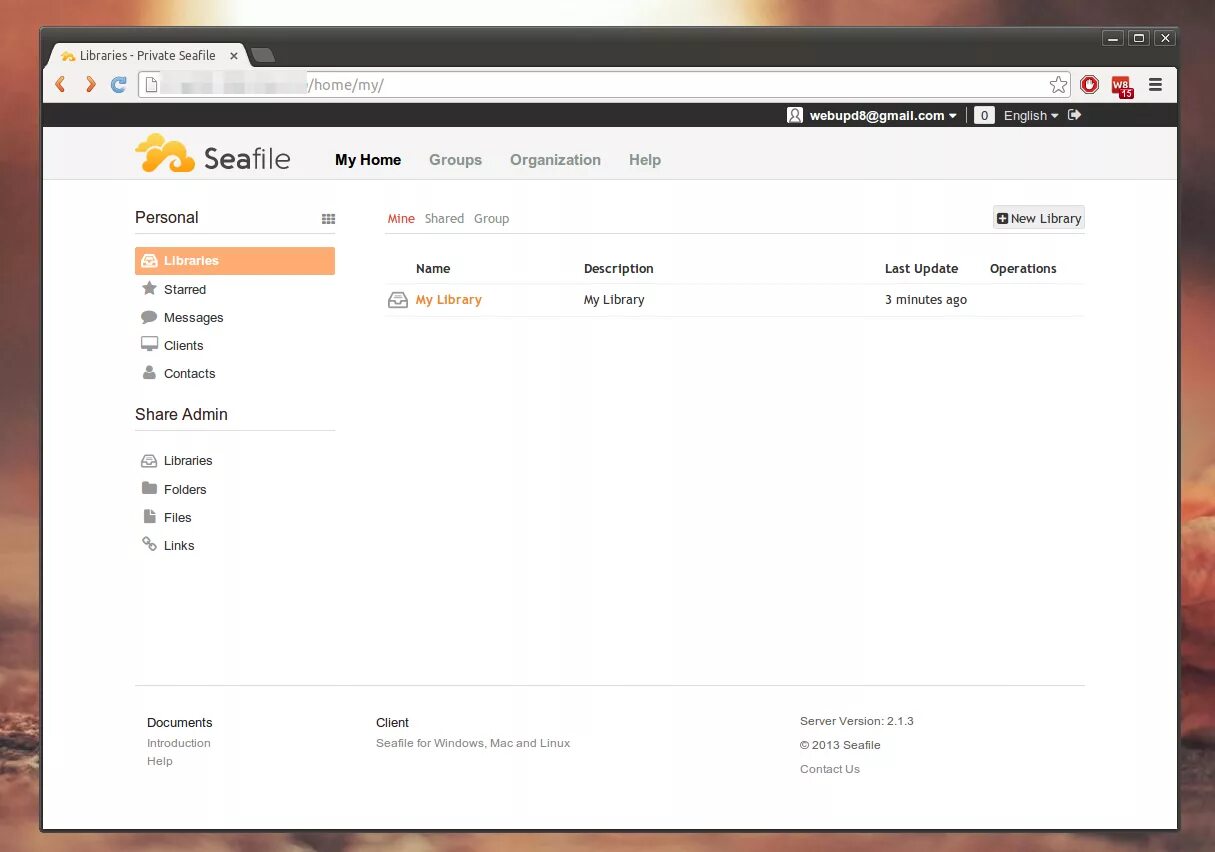Click the notification counter showing zero
This screenshot has height=852, width=1215.
(x=984, y=115)
